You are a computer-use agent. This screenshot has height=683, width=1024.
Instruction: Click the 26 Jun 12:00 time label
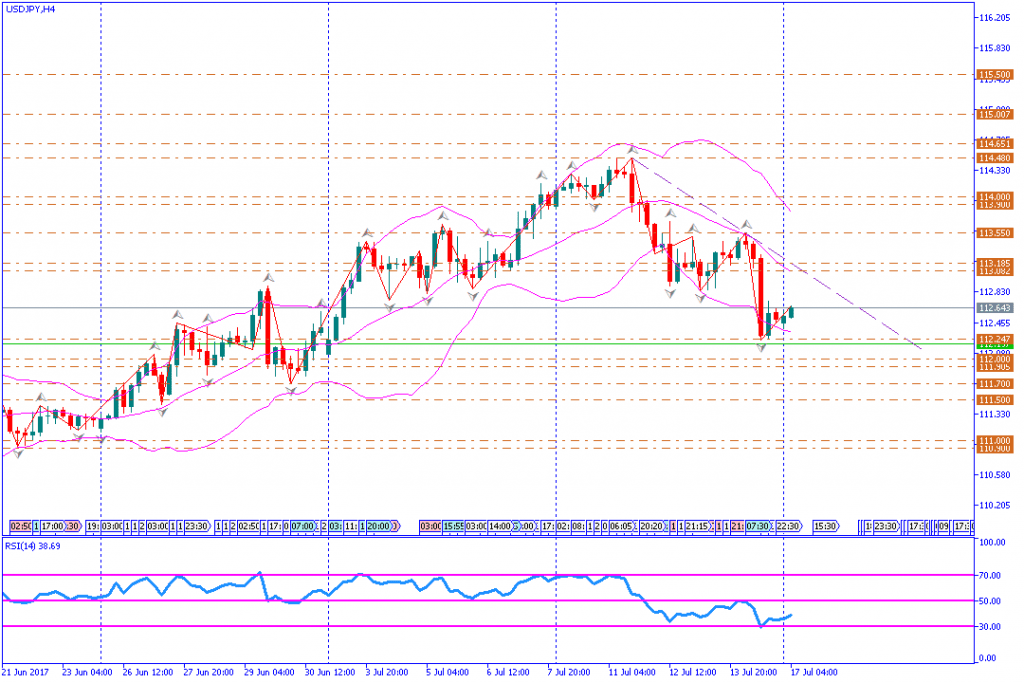pos(148,673)
